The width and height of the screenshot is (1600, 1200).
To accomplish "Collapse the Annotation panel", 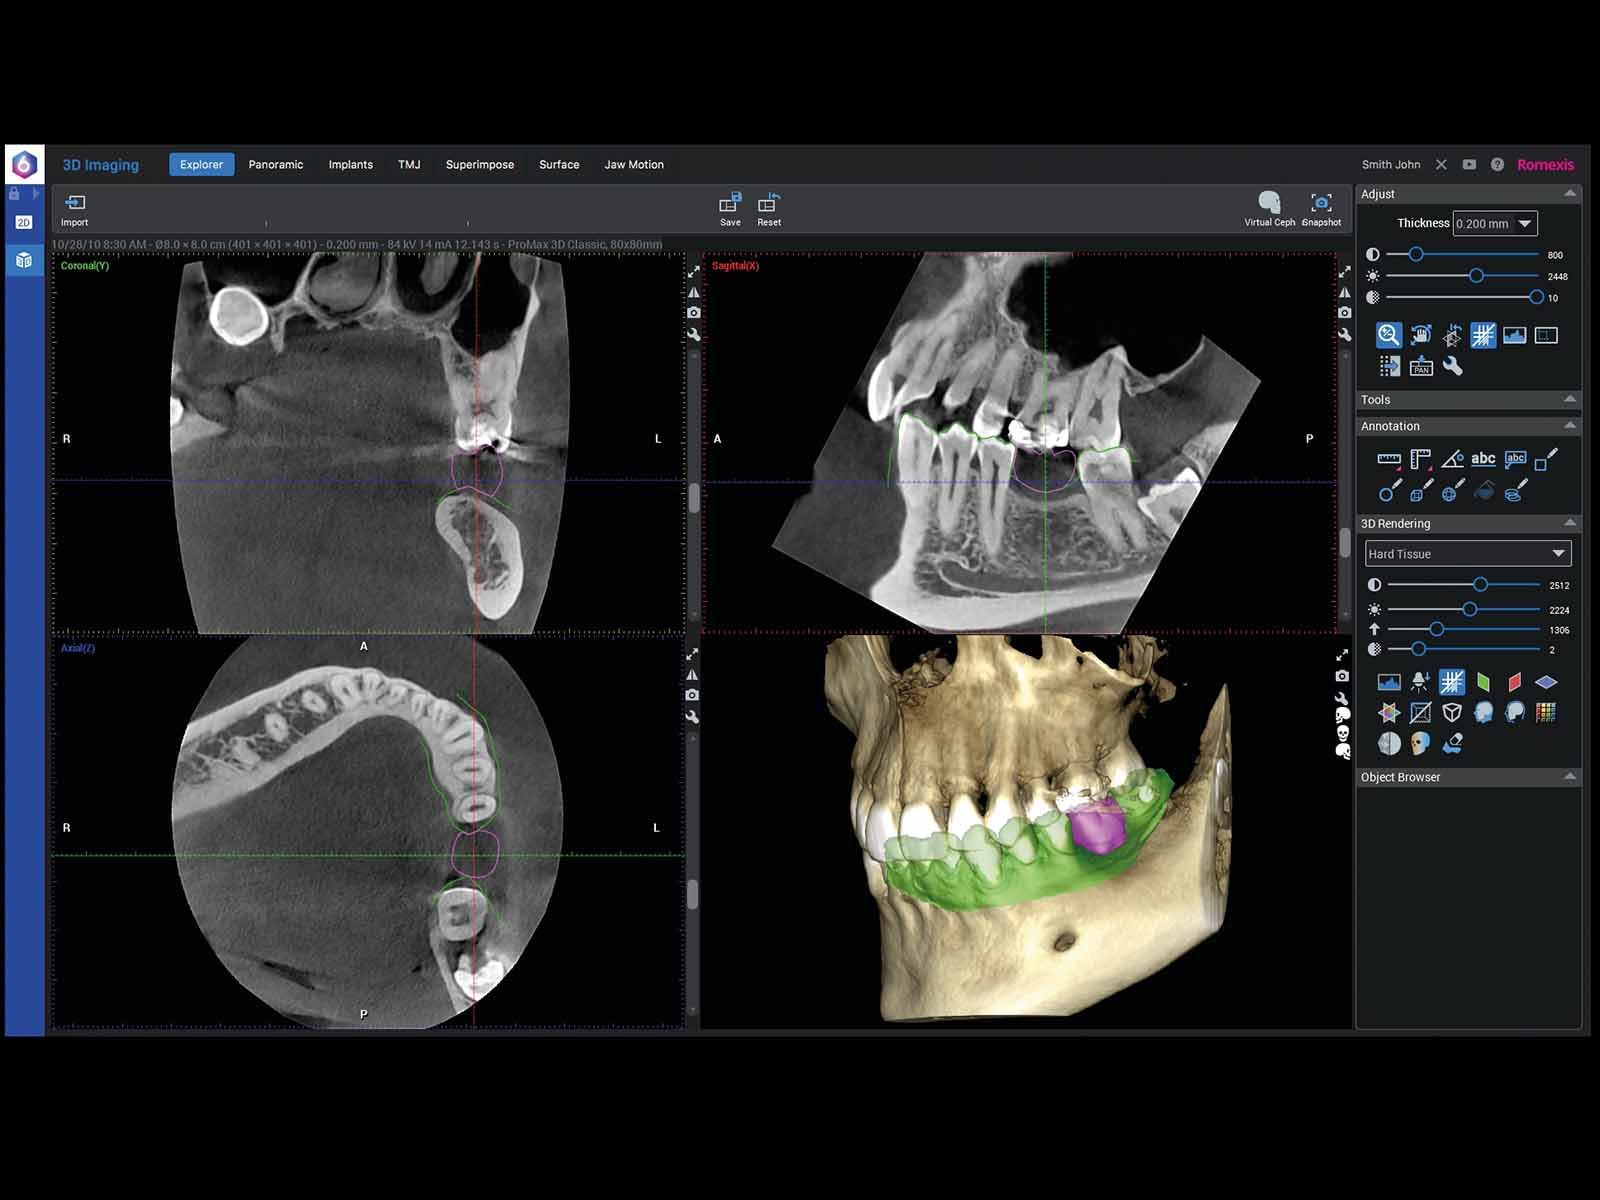I will (x=1570, y=426).
